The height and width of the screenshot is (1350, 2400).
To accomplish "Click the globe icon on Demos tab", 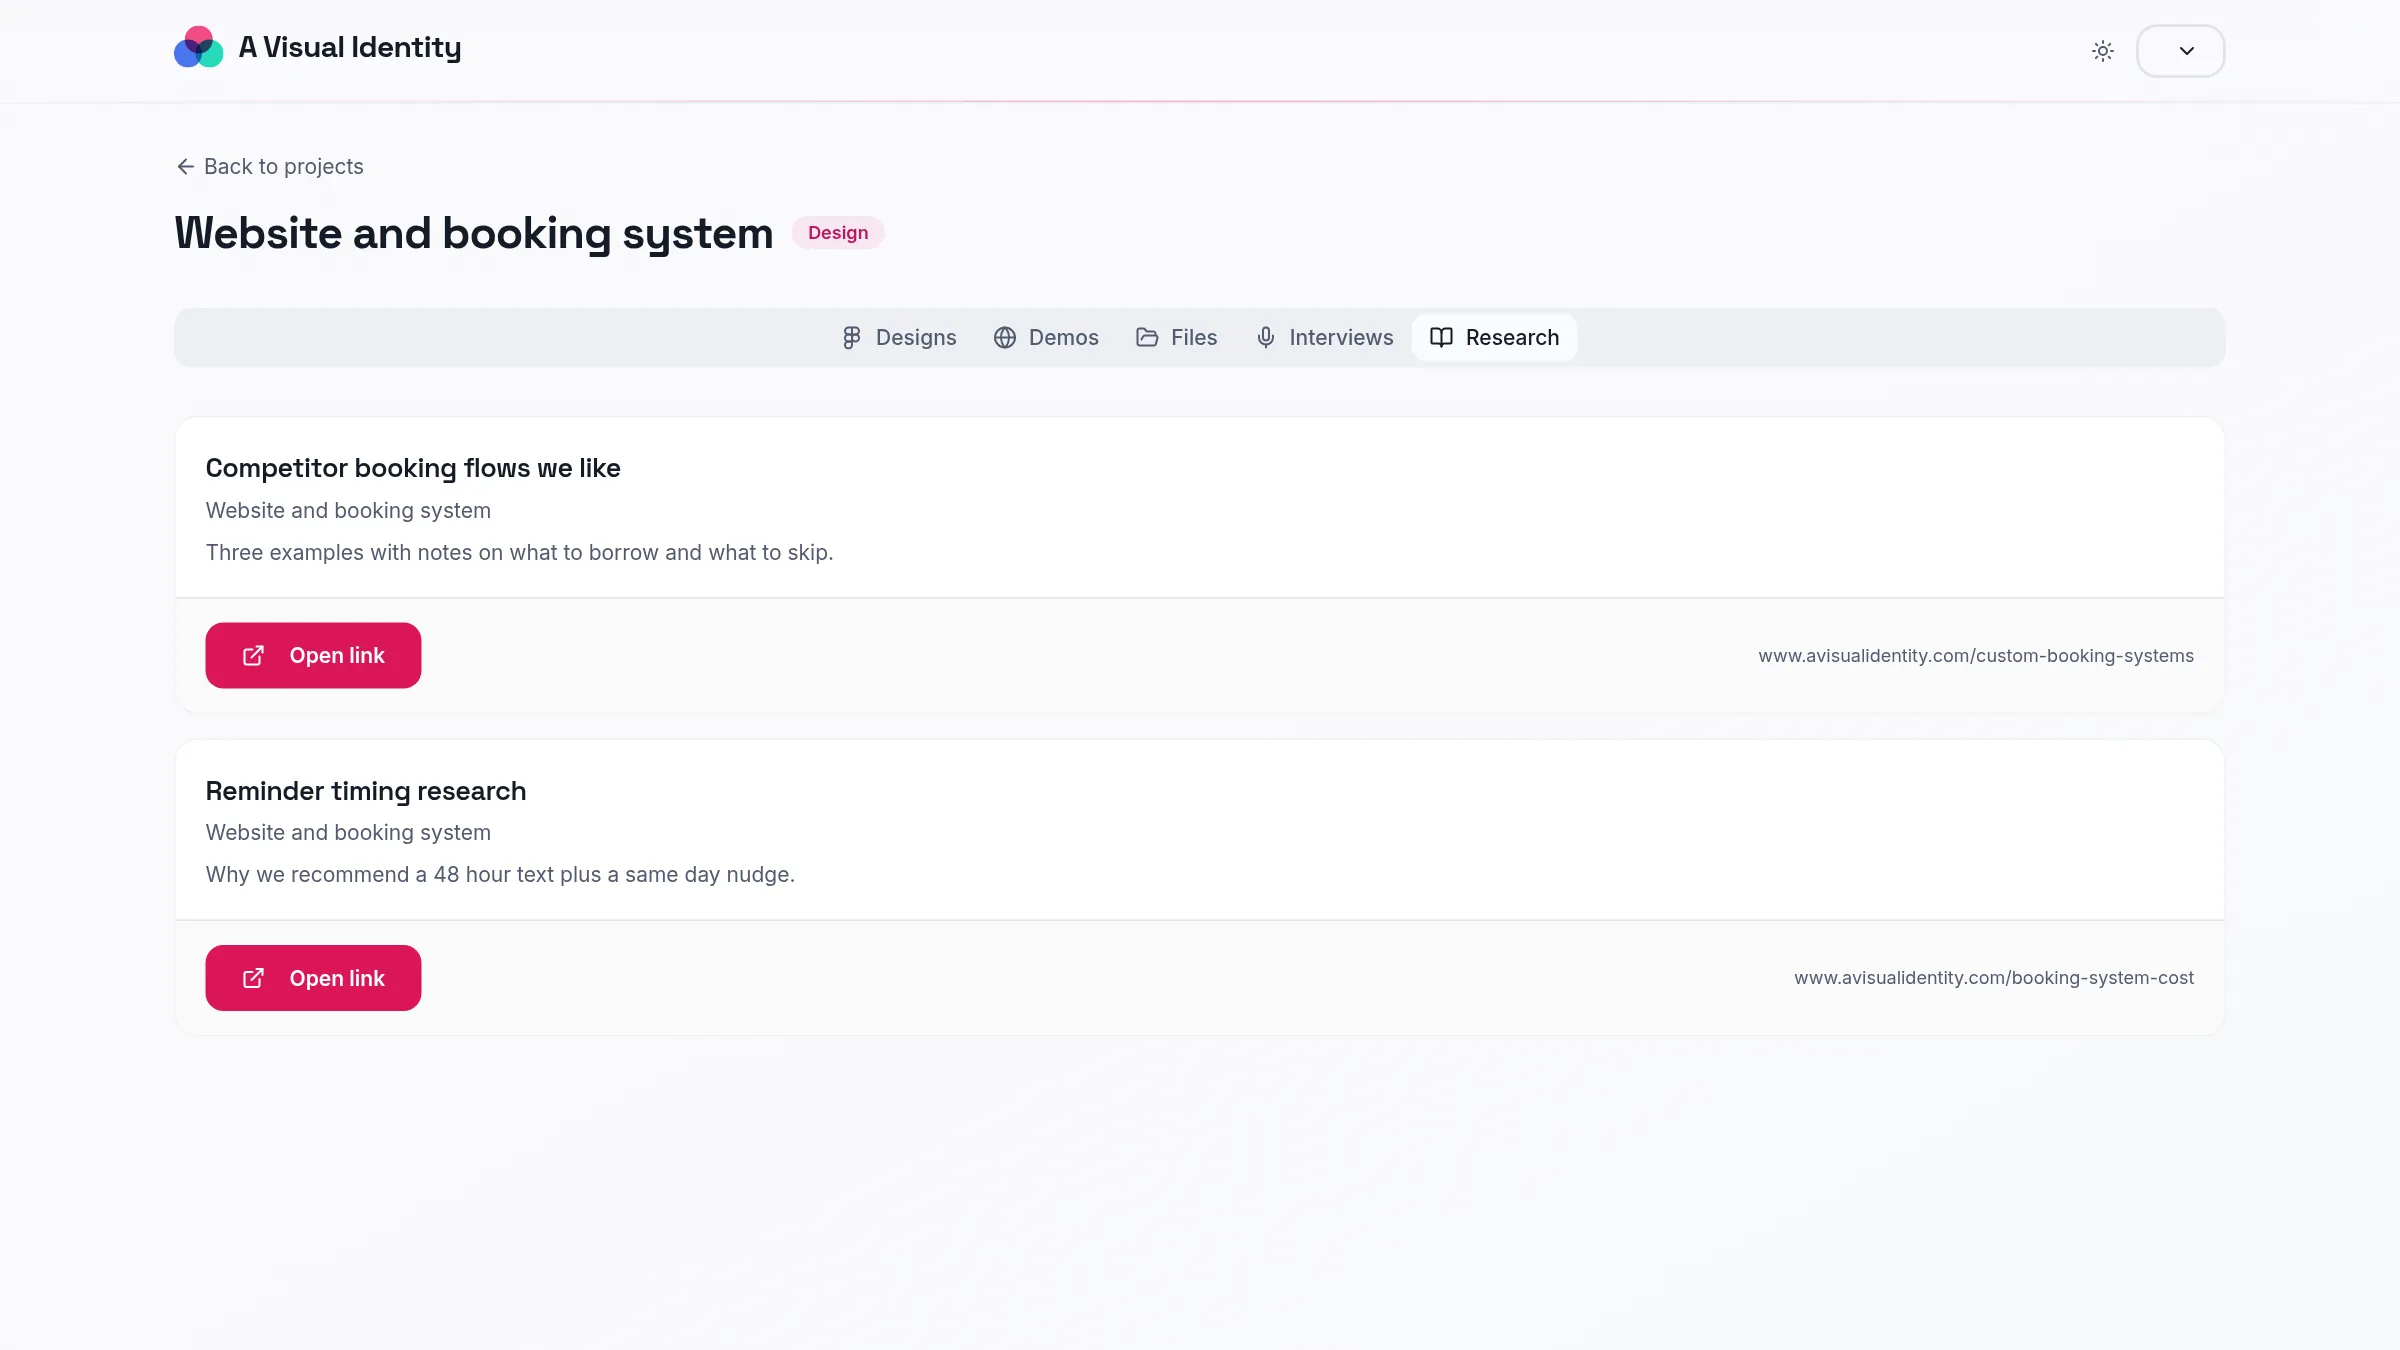I will [1005, 338].
